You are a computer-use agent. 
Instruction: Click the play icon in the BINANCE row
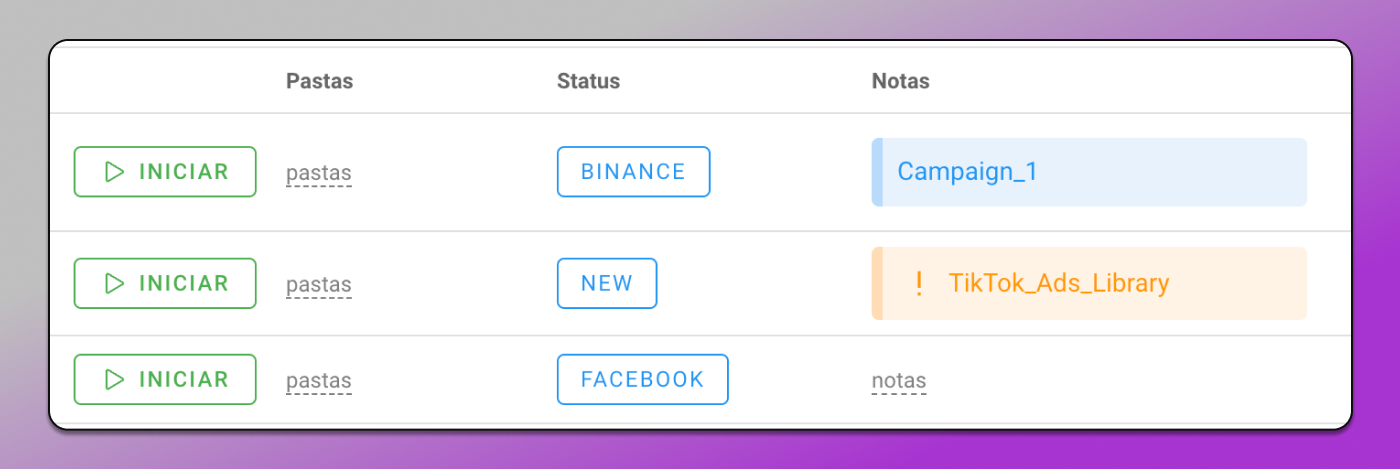tap(115, 172)
